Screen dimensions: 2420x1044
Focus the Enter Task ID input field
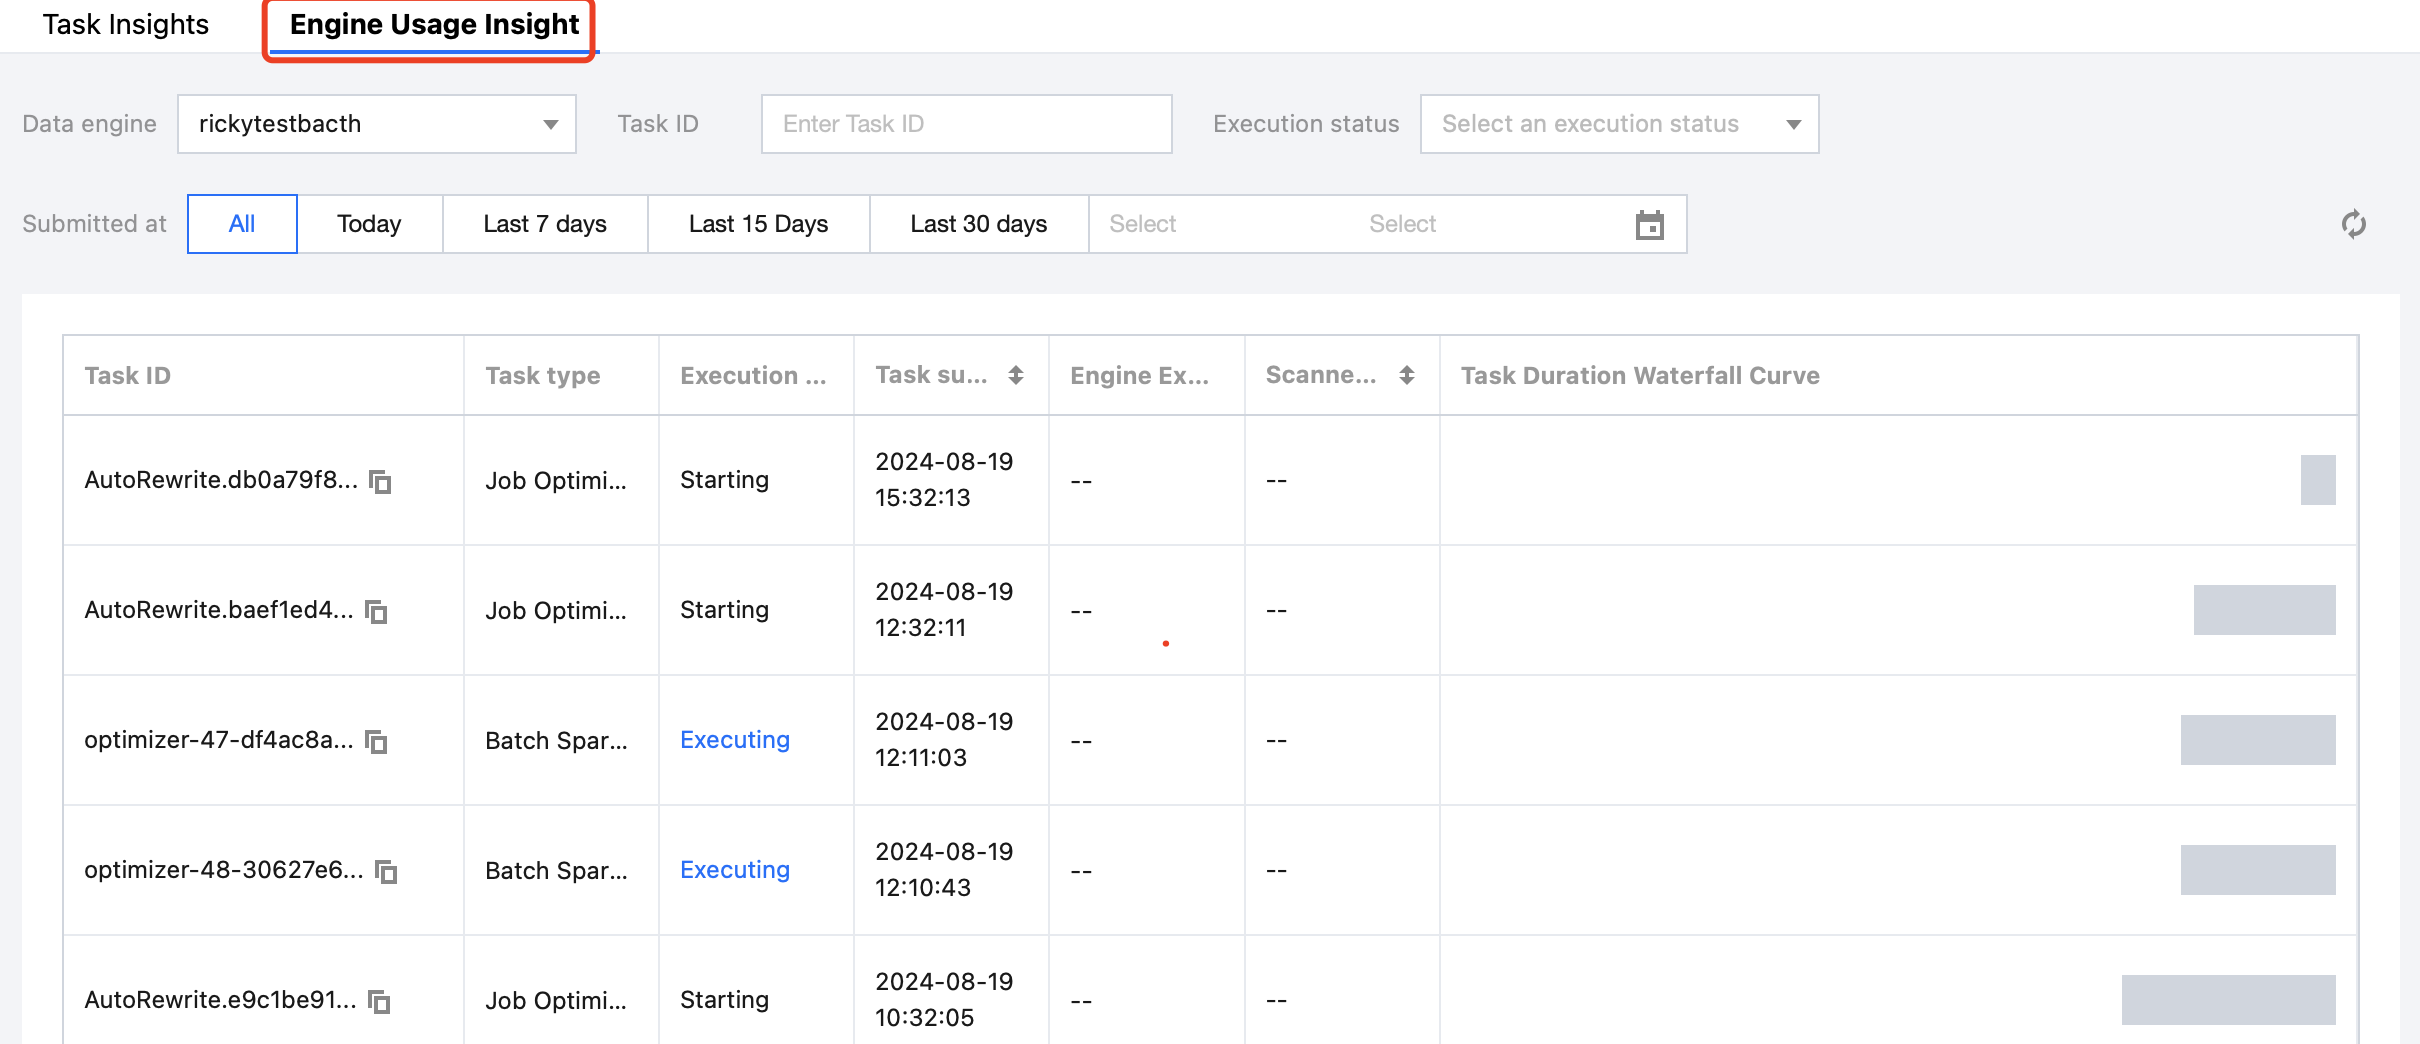click(965, 124)
